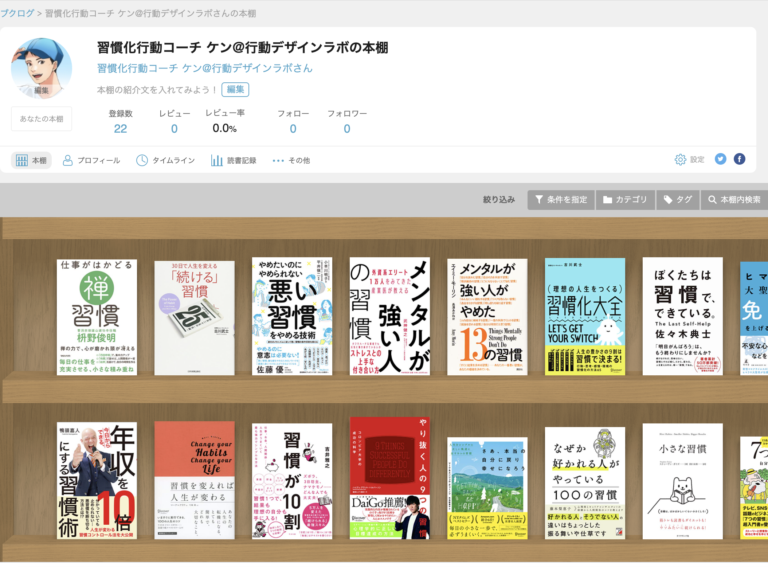This screenshot has height=567, width=768.
Task: Click the フォロー count 0
Action: [293, 129]
